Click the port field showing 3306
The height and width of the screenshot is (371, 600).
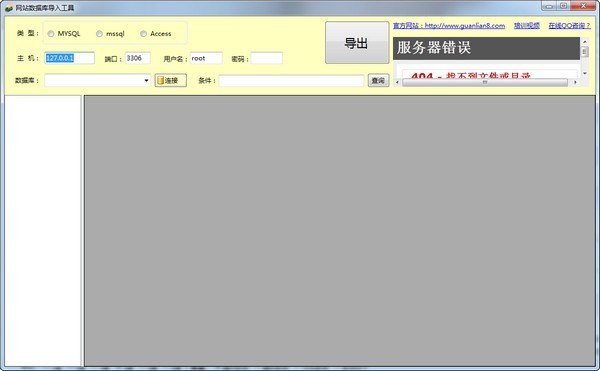[x=138, y=58]
